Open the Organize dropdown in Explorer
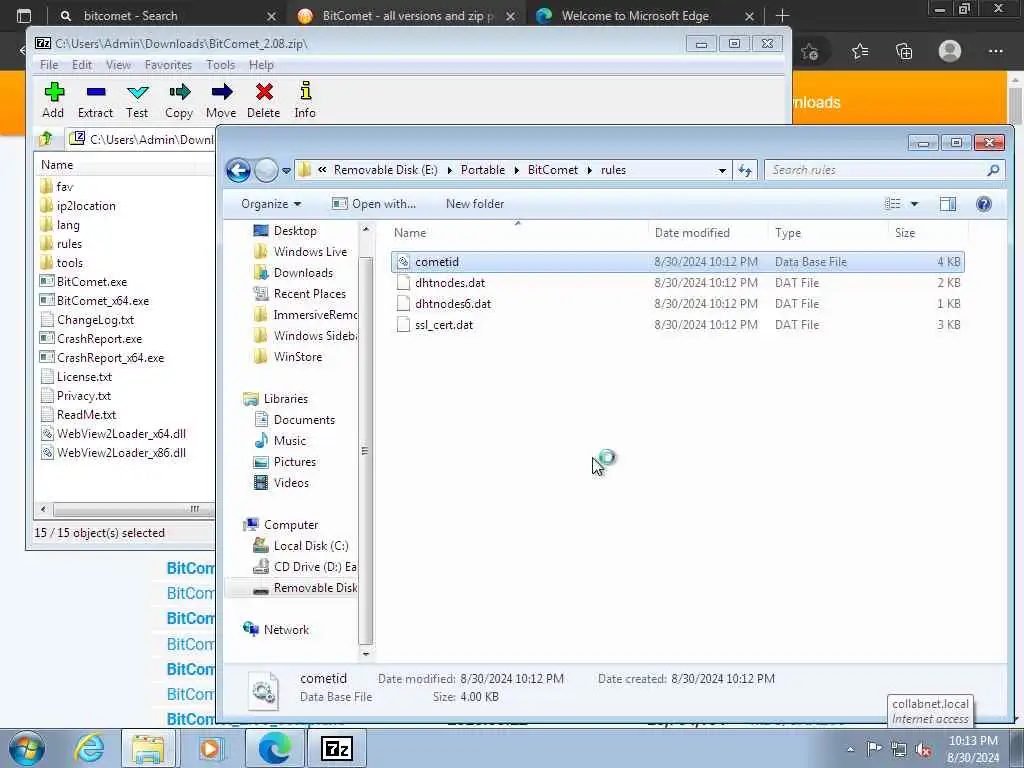Image resolution: width=1024 pixels, height=768 pixels. pos(271,204)
